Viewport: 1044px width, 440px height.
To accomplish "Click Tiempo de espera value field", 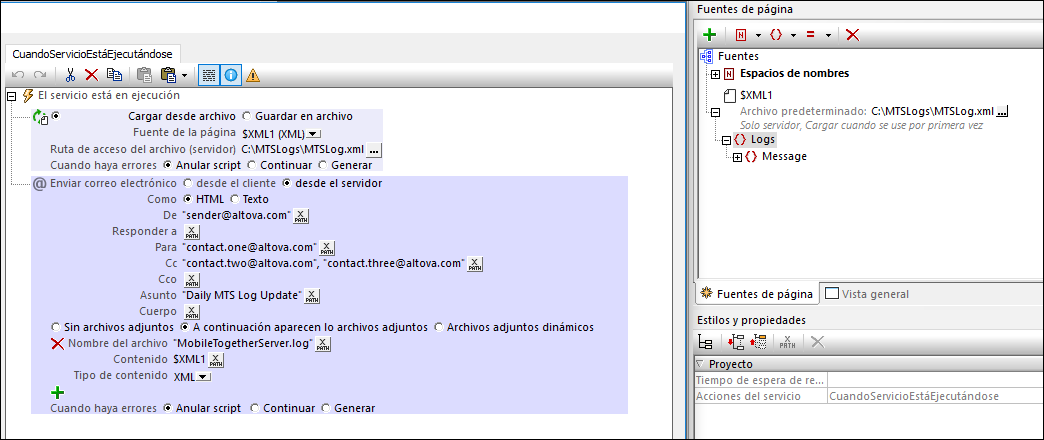I will point(934,380).
